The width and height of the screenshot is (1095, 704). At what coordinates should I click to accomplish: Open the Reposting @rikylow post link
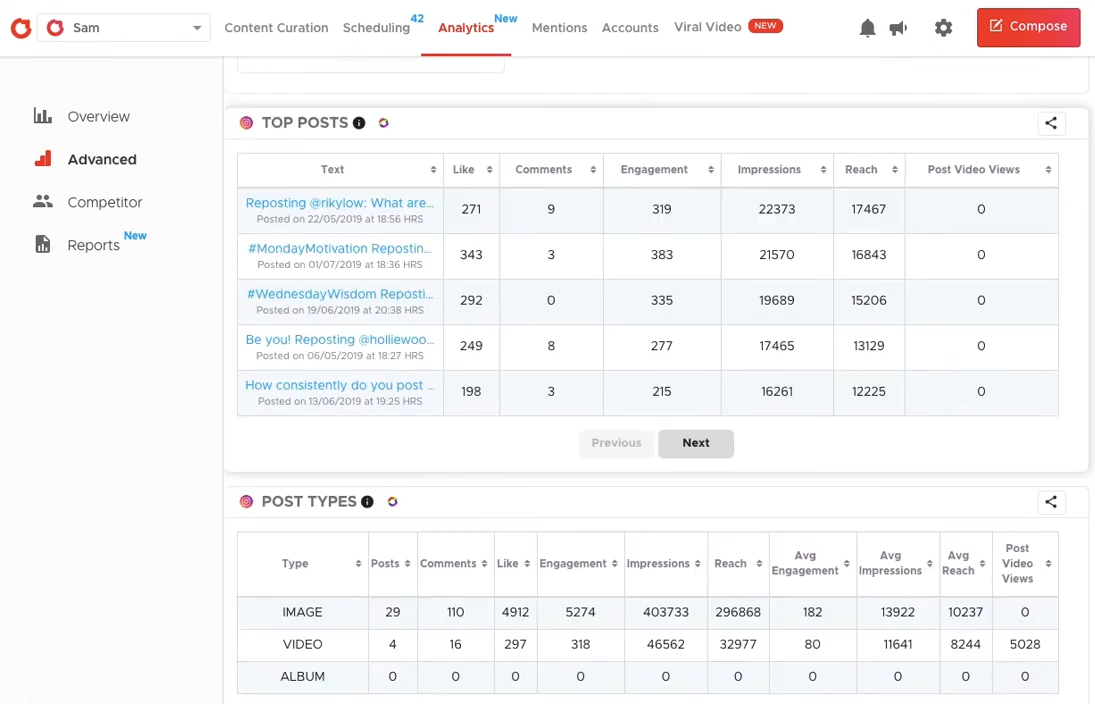pyautogui.click(x=339, y=202)
